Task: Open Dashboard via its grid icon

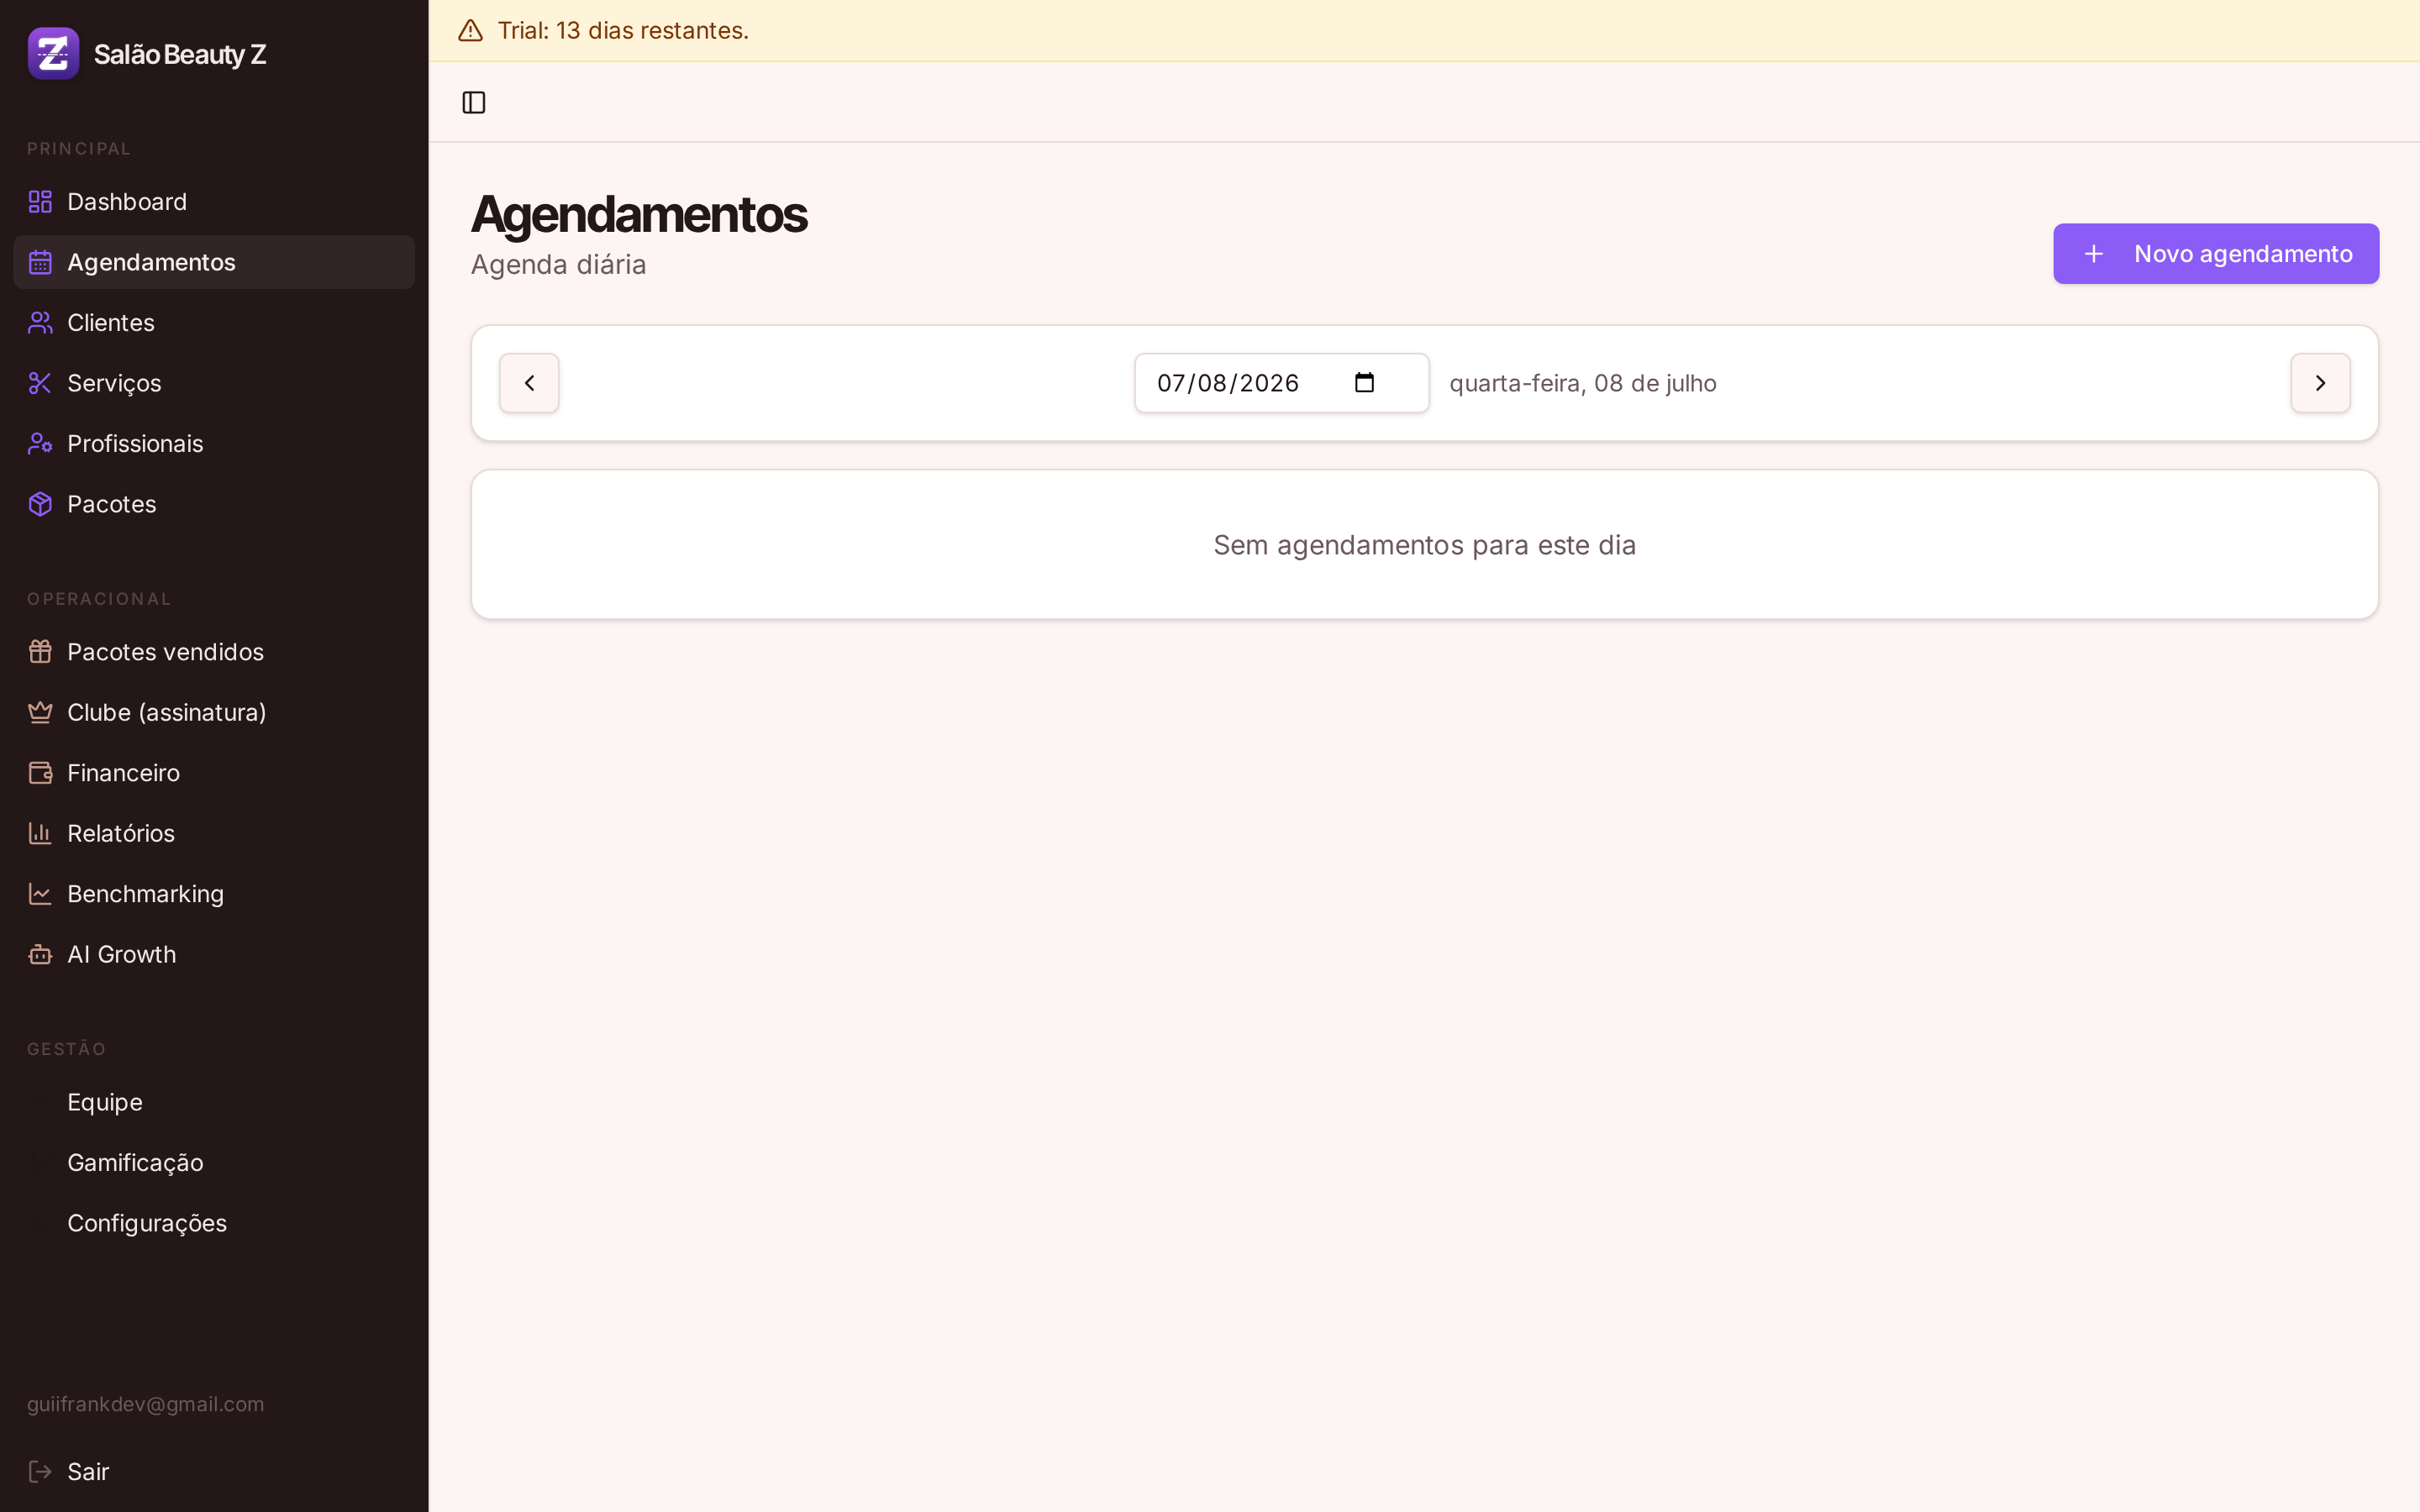Action: [40, 202]
